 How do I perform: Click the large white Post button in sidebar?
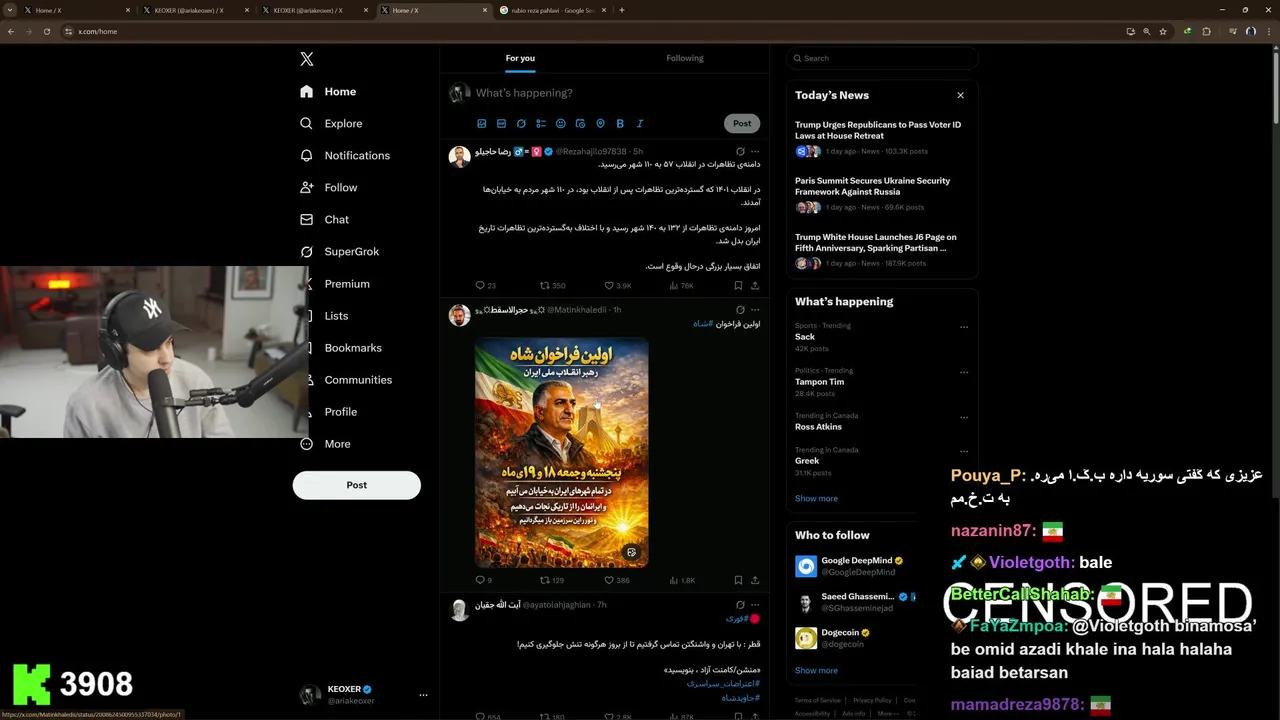click(x=356, y=485)
